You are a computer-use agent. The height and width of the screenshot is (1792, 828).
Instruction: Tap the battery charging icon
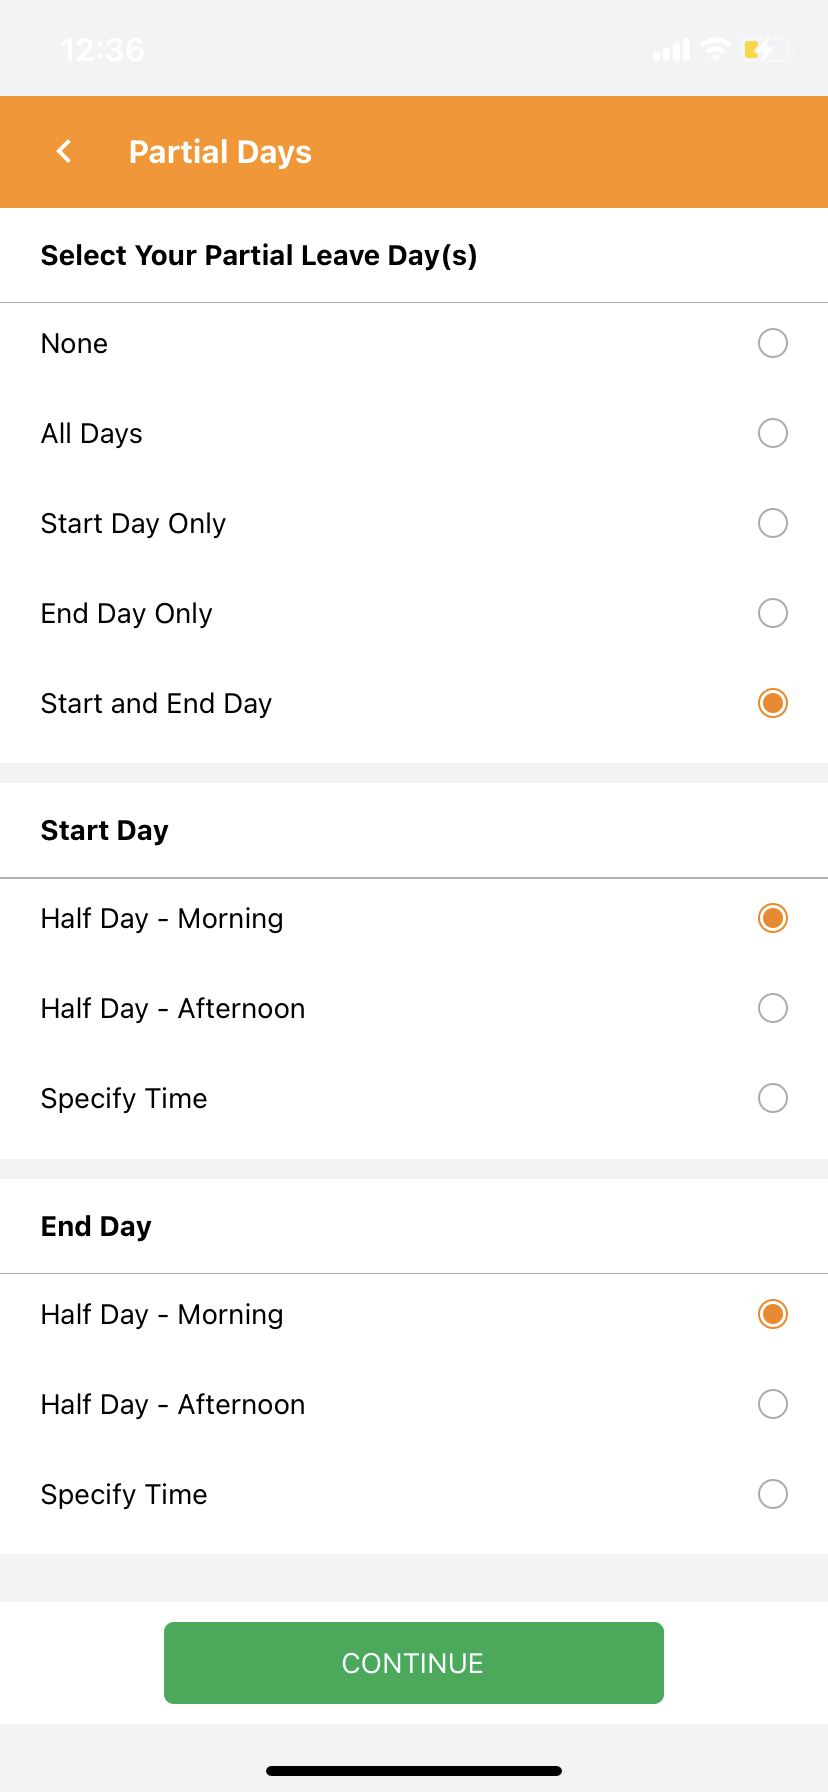[766, 49]
